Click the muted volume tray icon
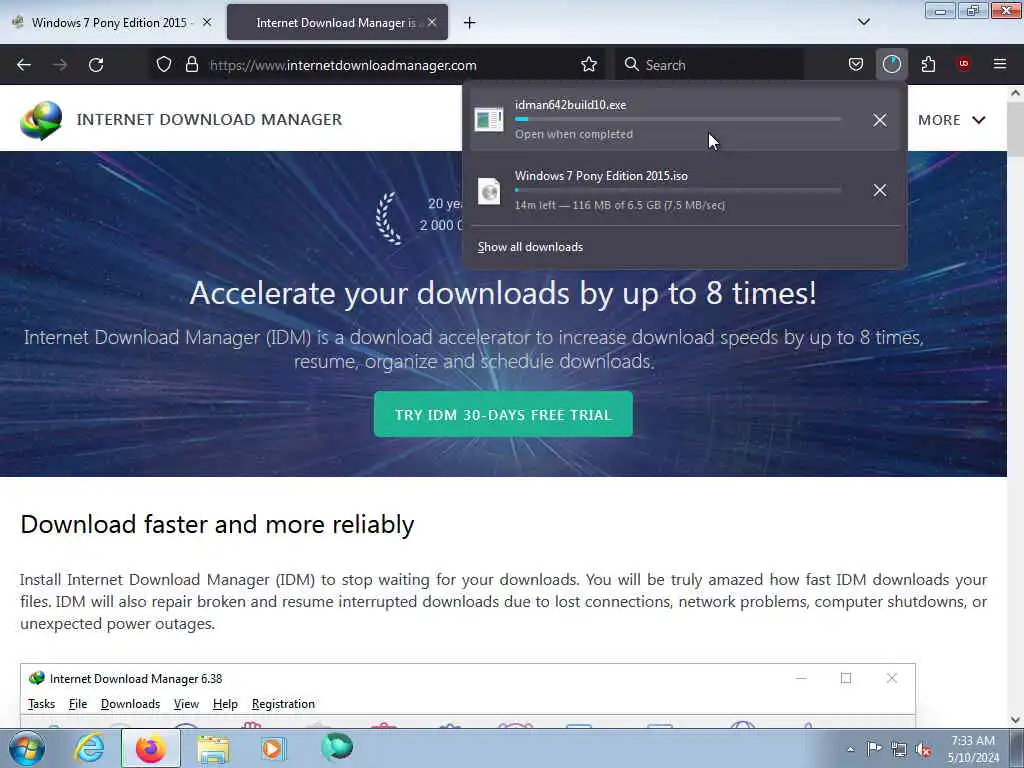 click(x=923, y=750)
